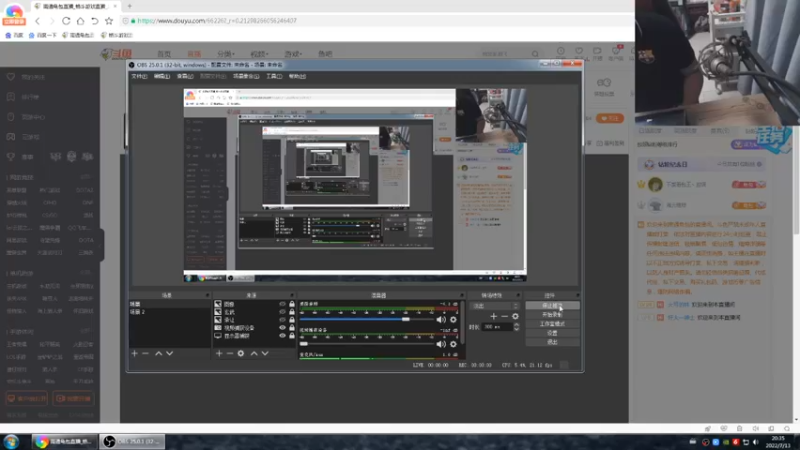The image size is (800, 450).
Task: Click the browser address bar URL
Action: point(217,21)
